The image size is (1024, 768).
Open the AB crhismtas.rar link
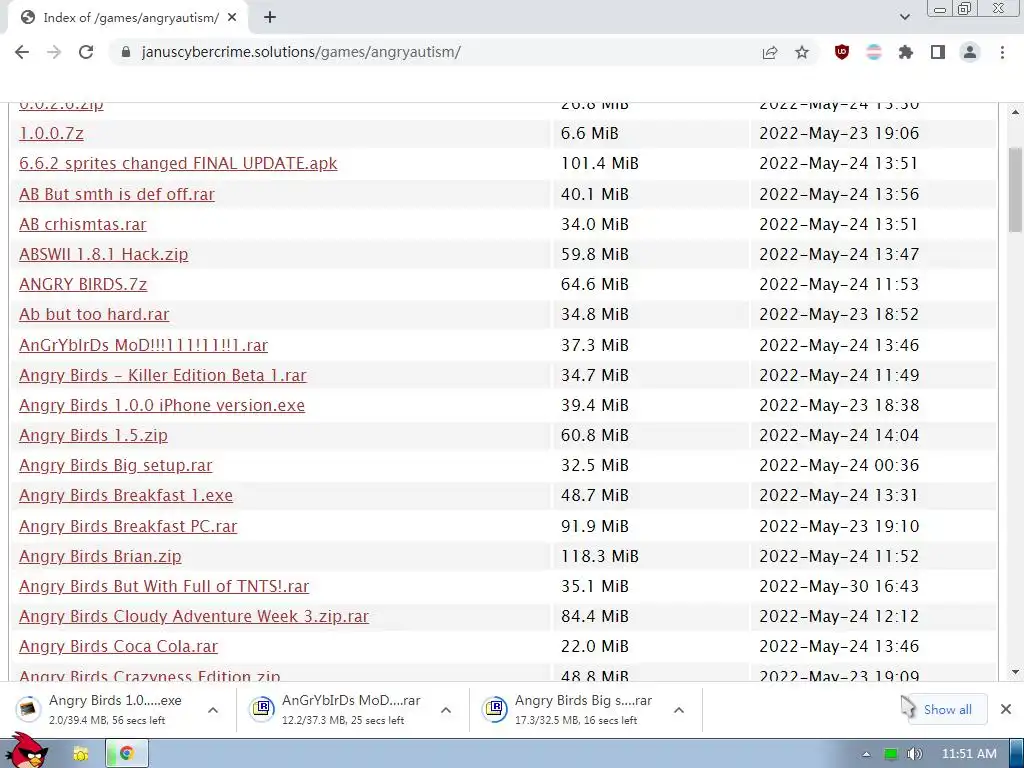click(83, 224)
